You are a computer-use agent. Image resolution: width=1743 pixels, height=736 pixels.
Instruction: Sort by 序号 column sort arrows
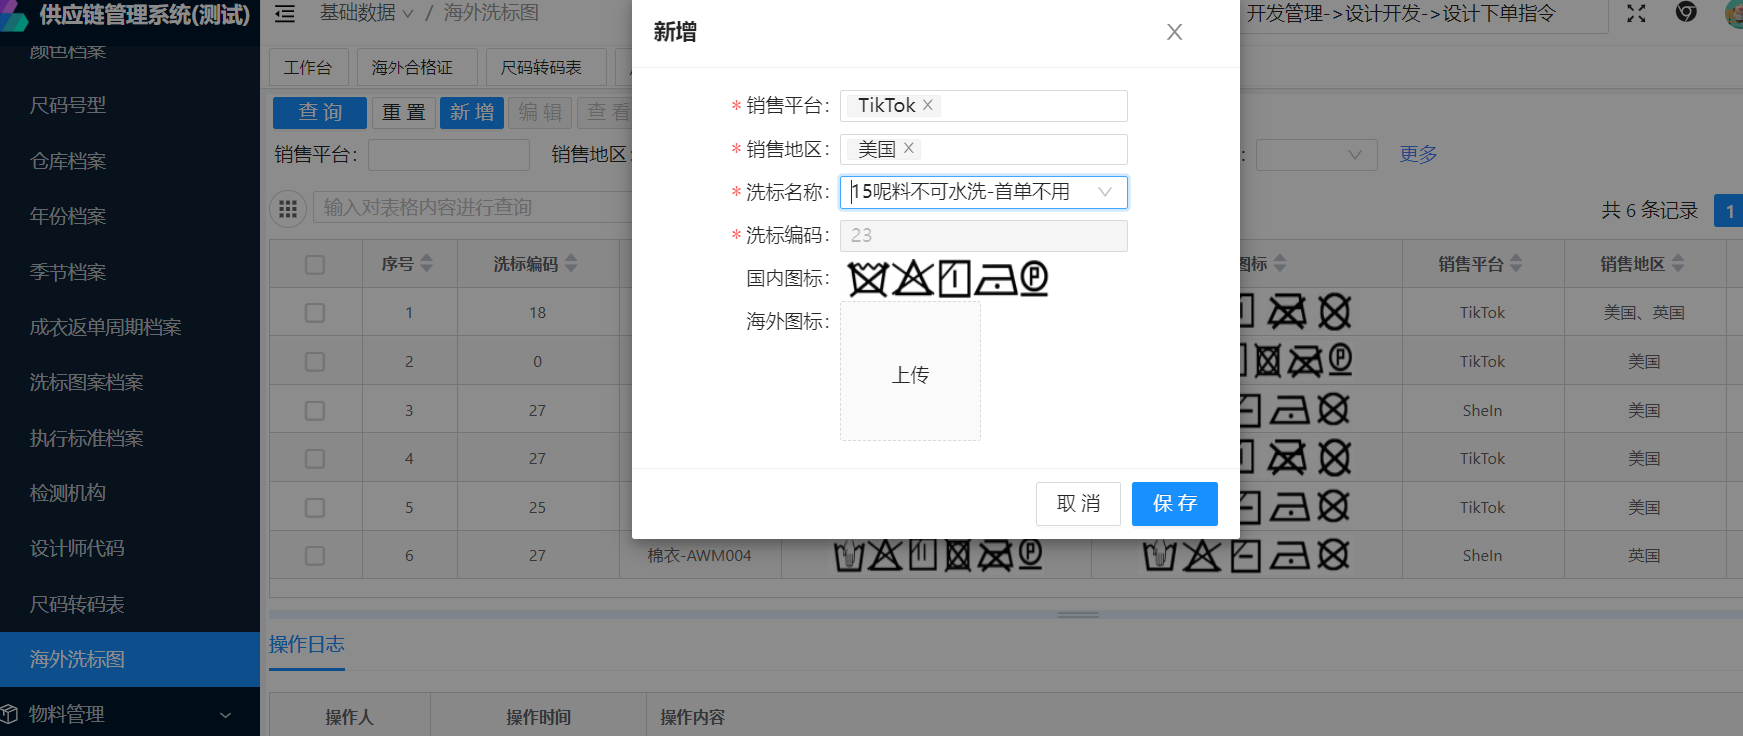coord(427,264)
